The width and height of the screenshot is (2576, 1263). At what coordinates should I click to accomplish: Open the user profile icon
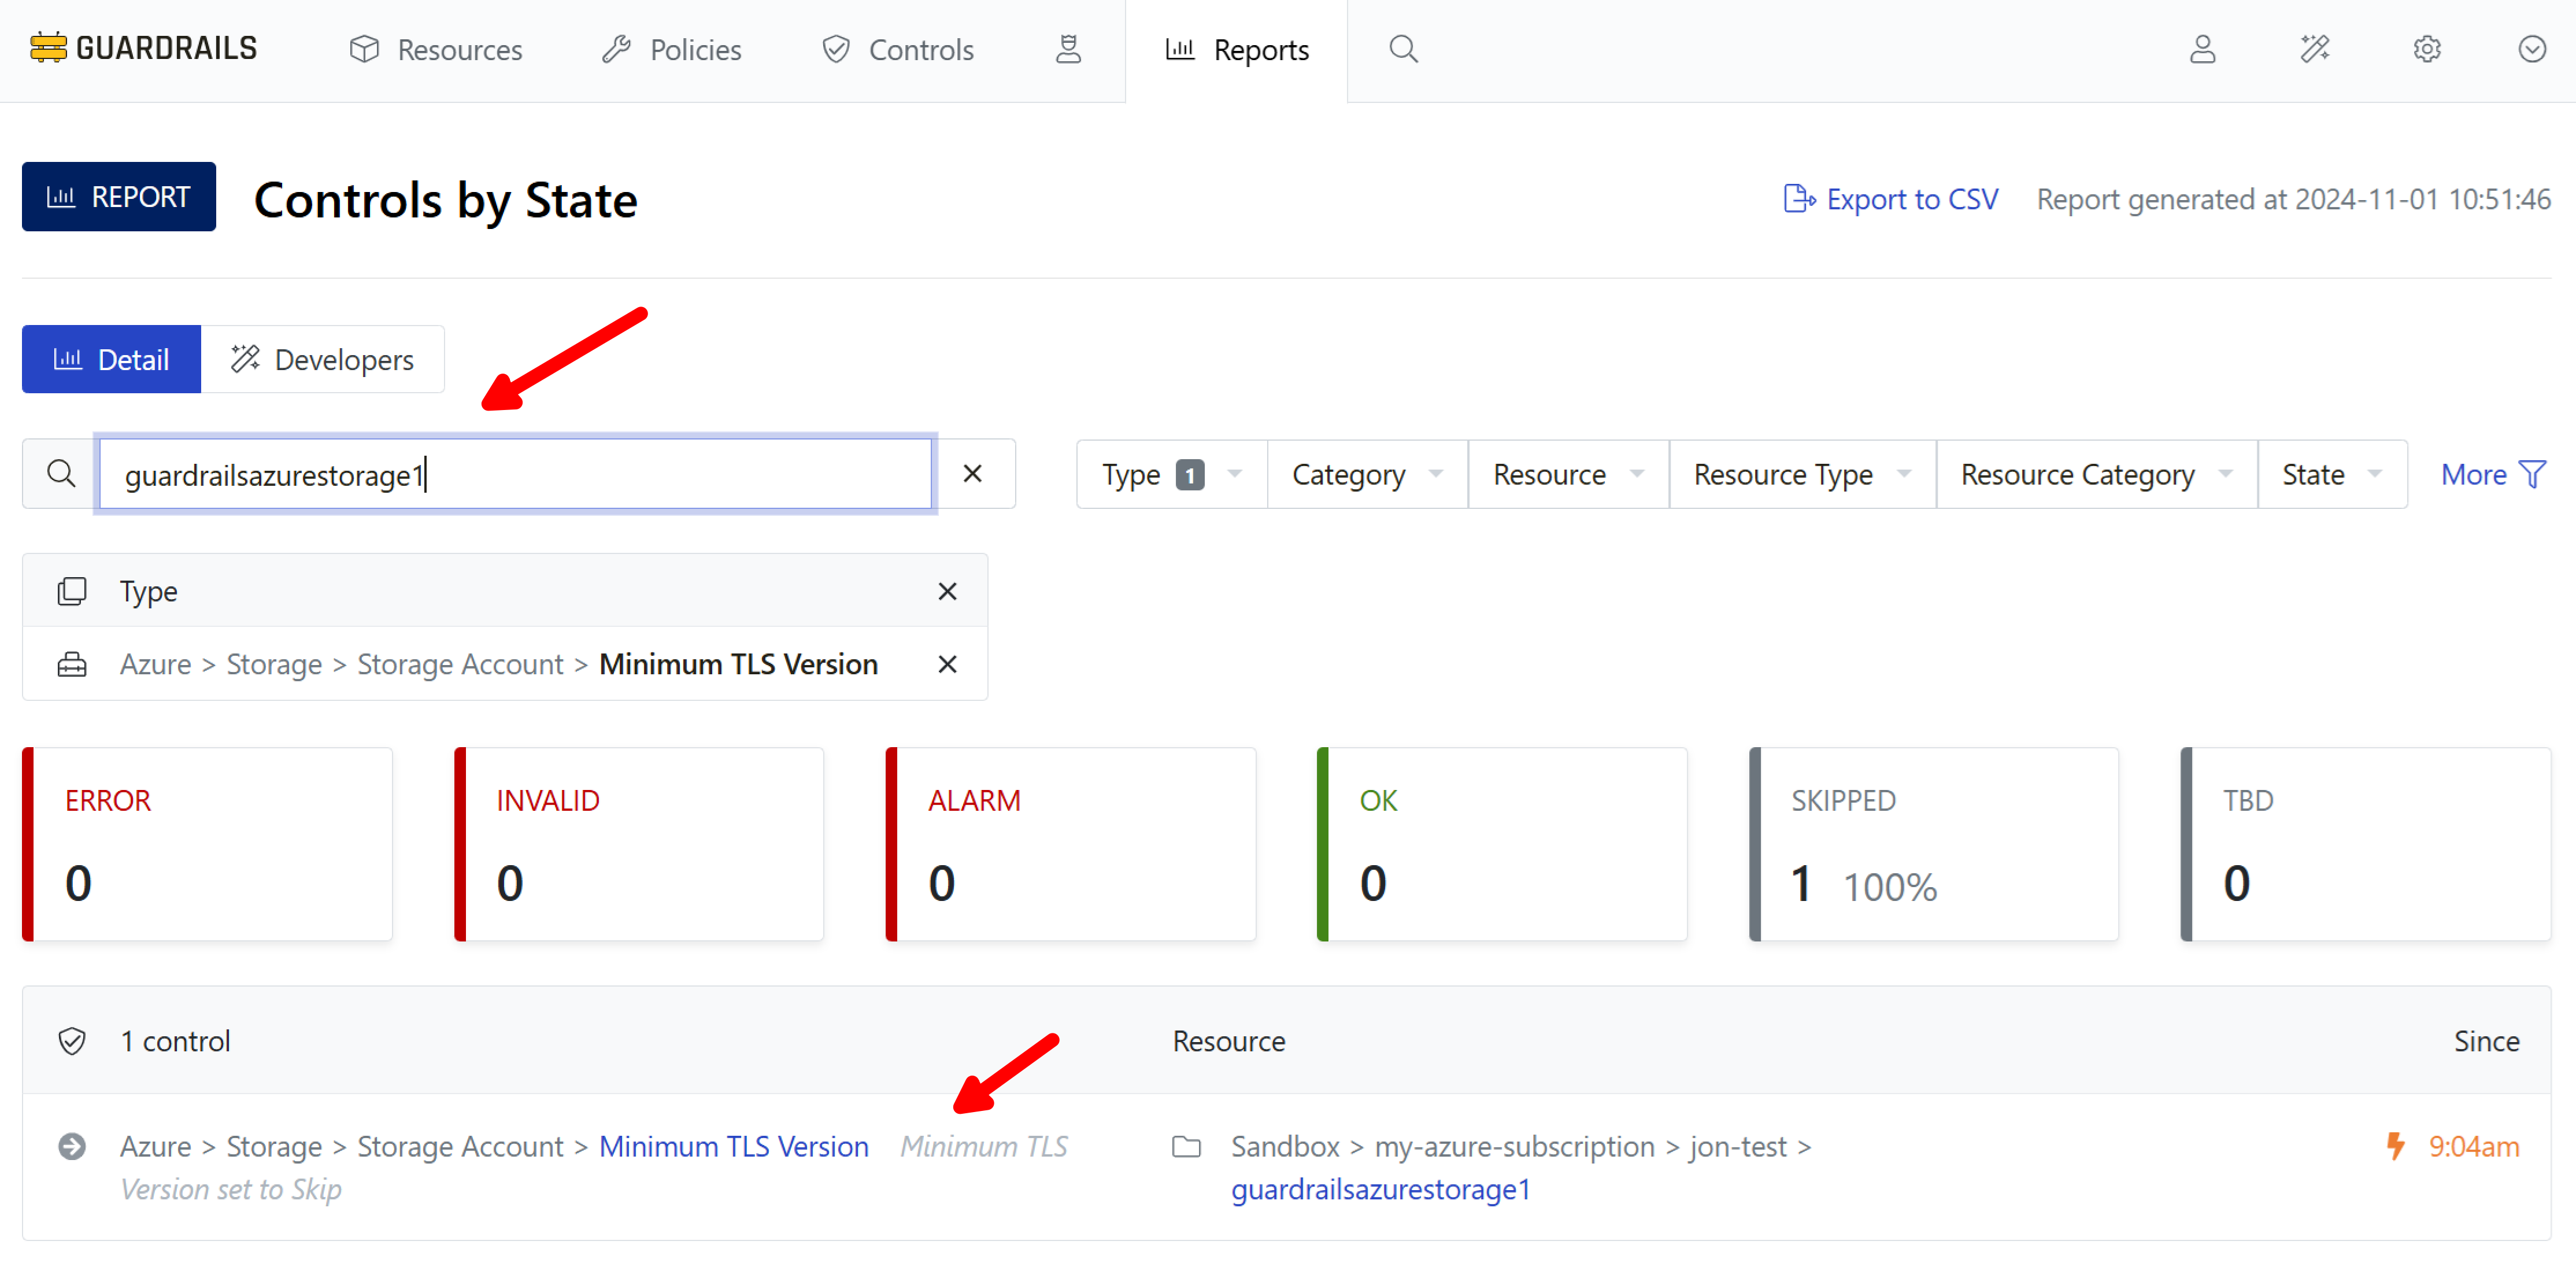point(2202,49)
